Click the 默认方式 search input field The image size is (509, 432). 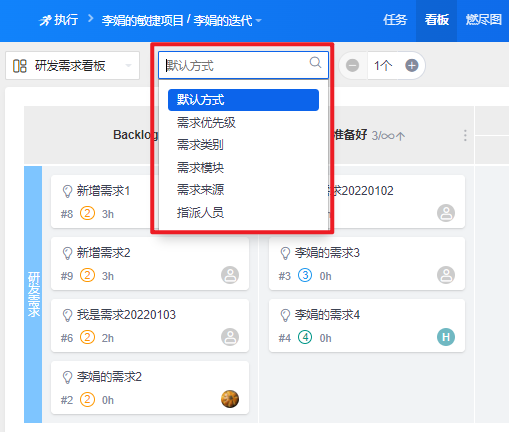click(237, 65)
